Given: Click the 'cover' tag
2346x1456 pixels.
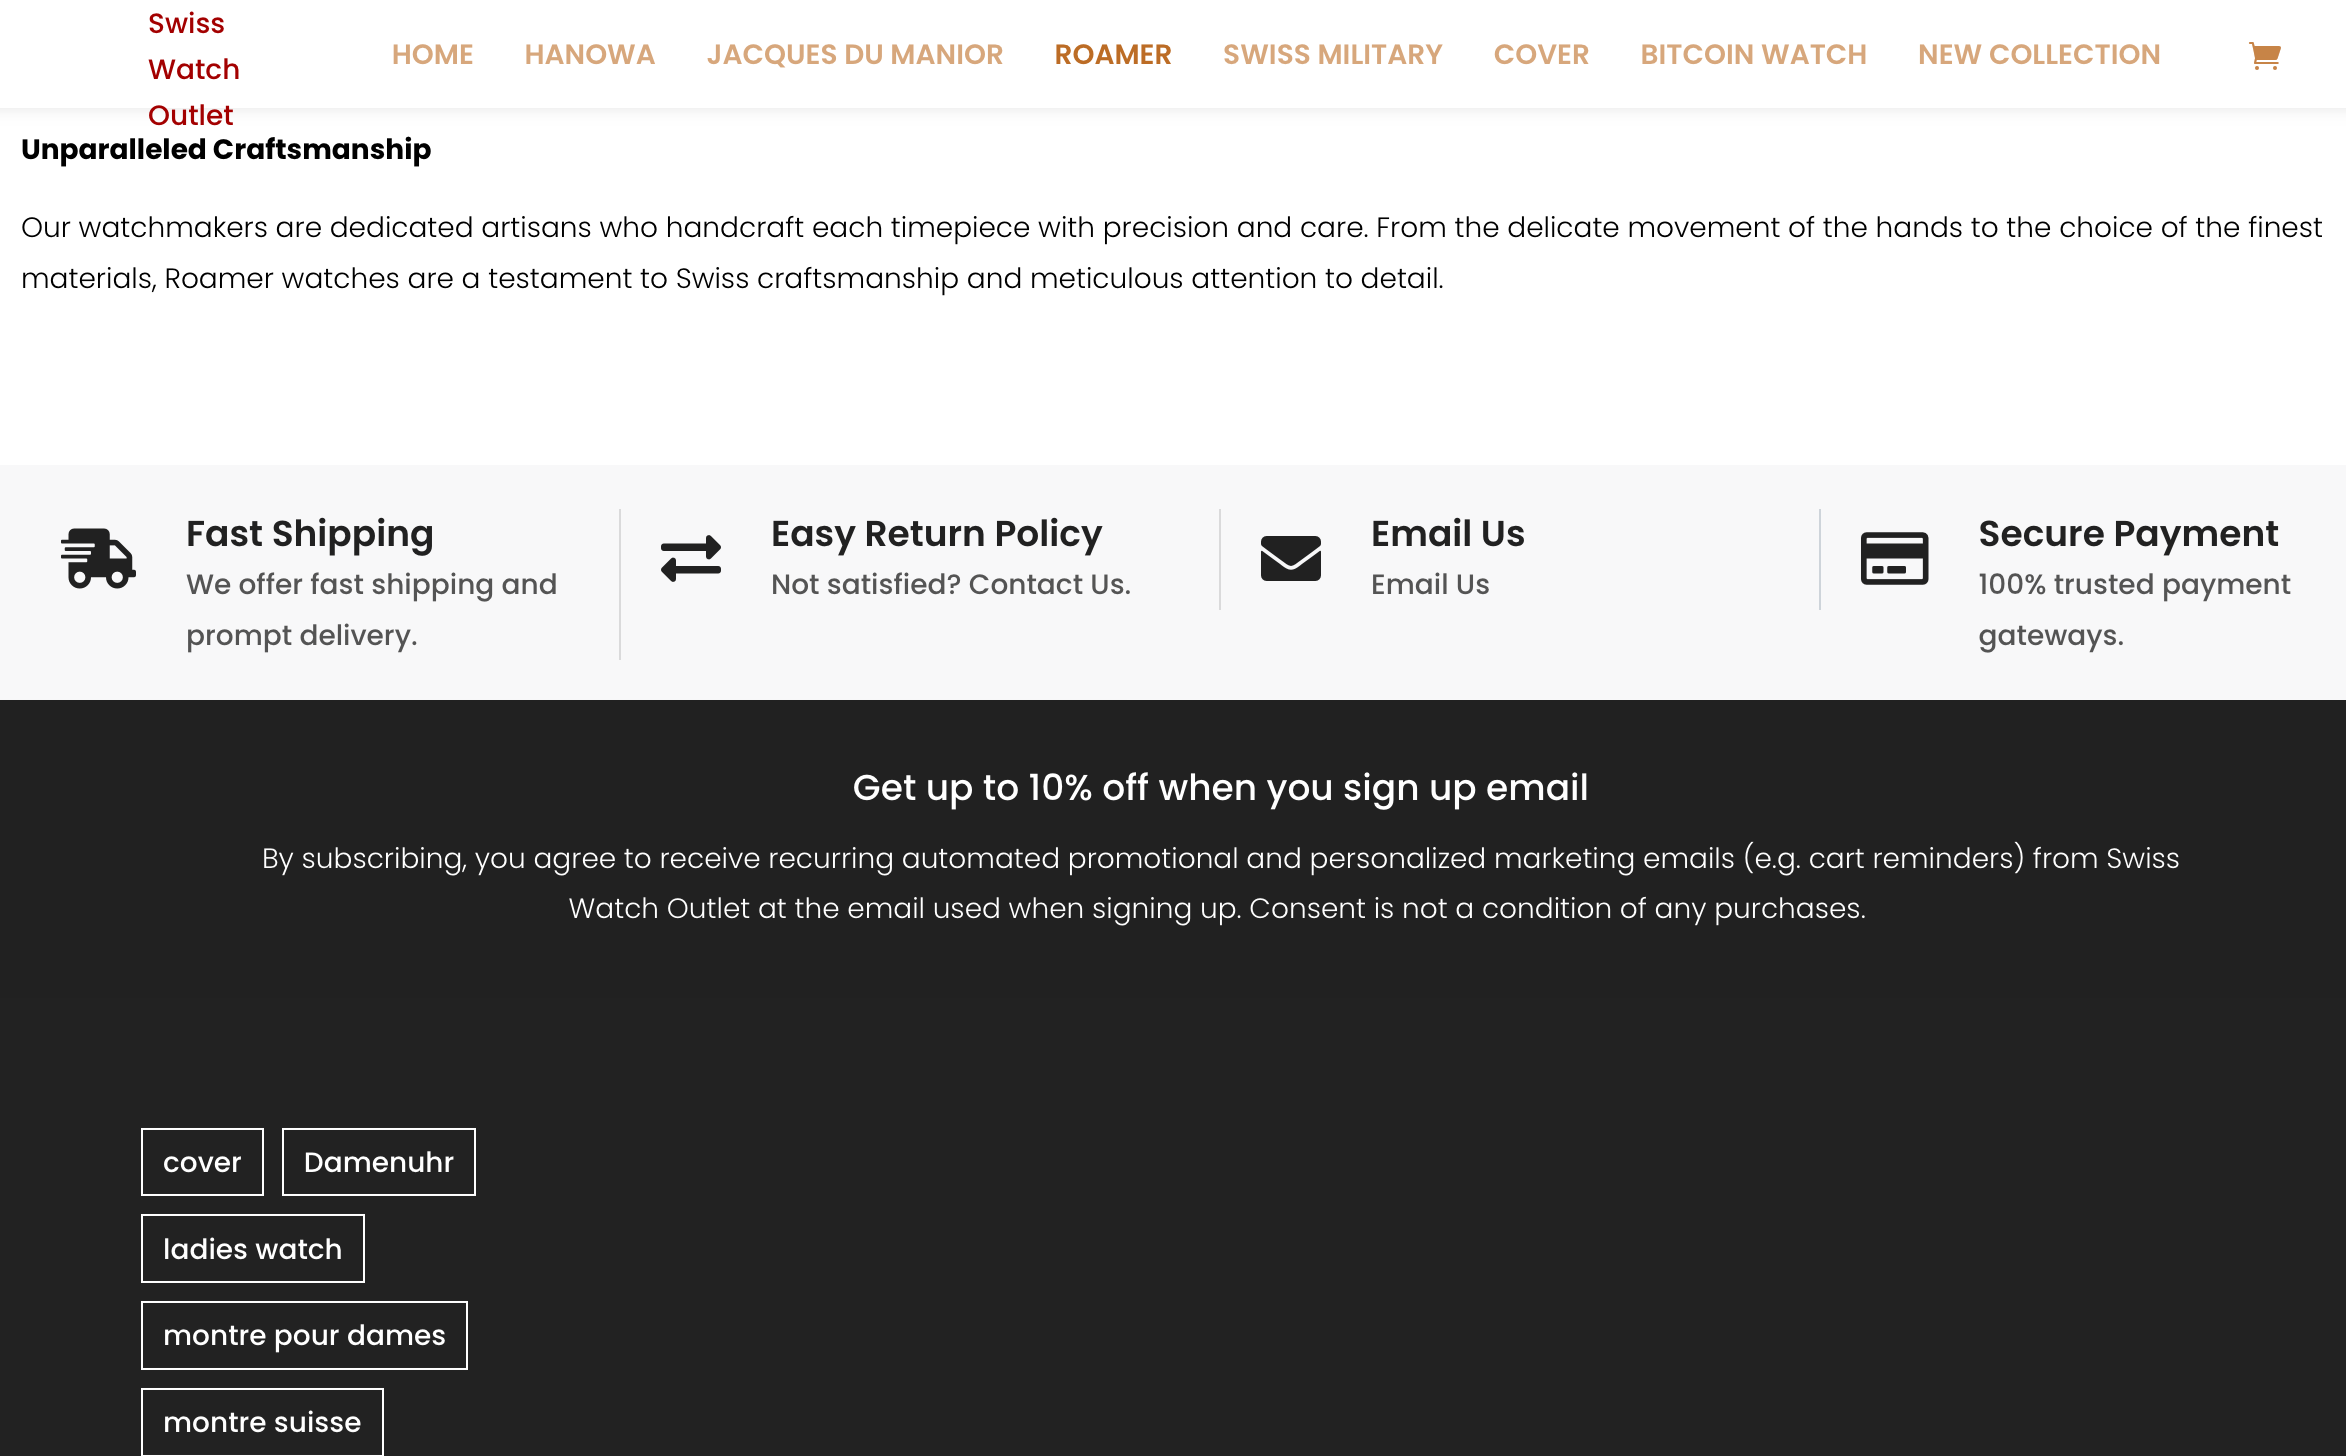Looking at the screenshot, I should (202, 1162).
